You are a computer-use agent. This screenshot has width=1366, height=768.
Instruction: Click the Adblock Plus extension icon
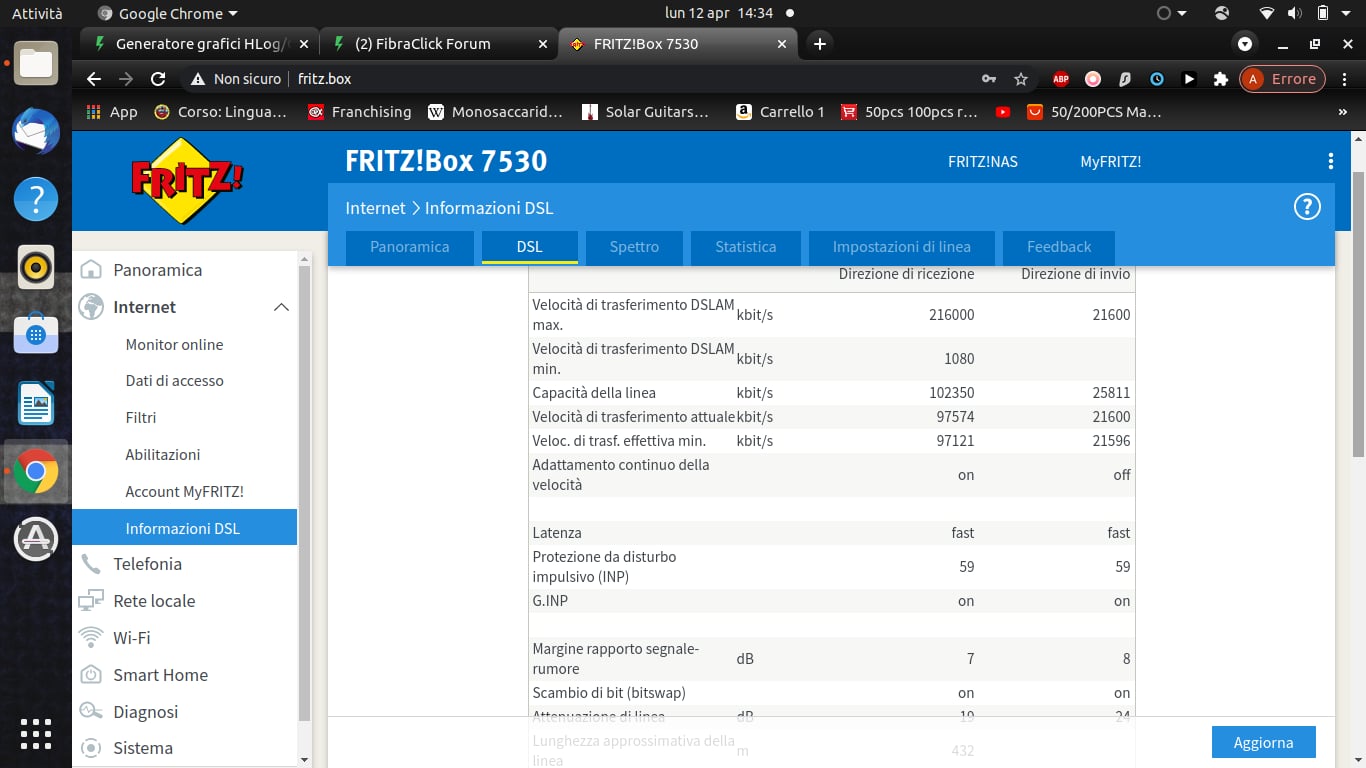[1060, 79]
